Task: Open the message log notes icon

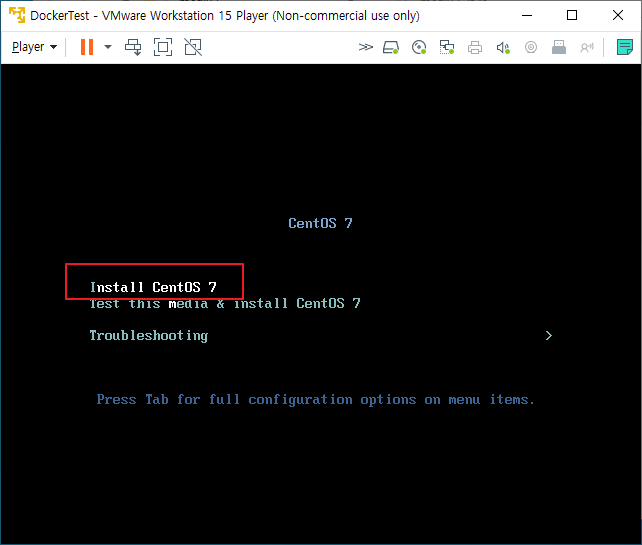Action: click(625, 47)
